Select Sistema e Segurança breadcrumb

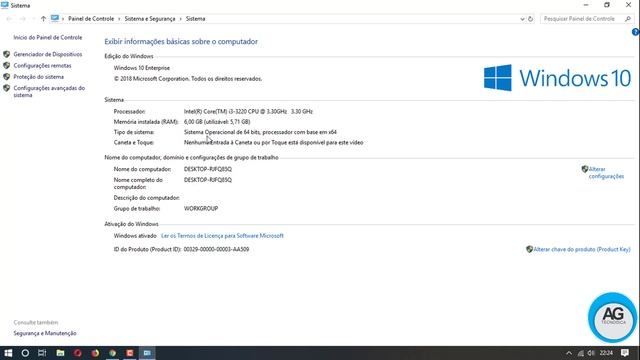point(150,19)
